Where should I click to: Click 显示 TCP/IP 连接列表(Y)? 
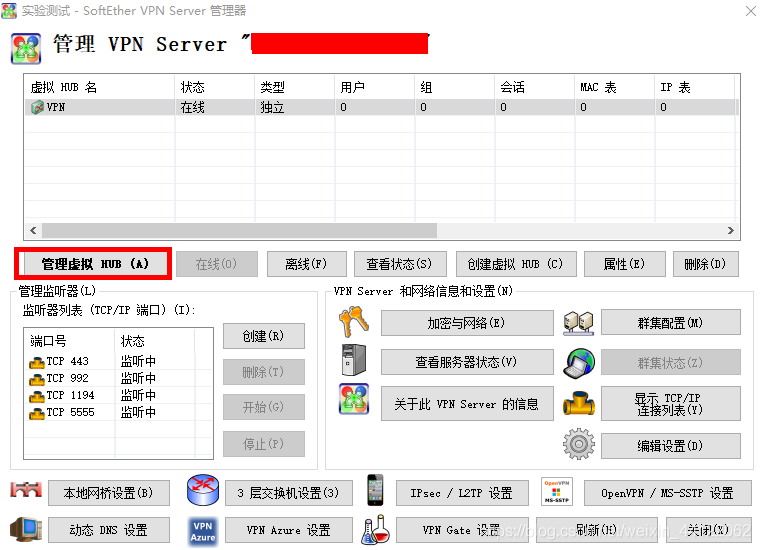pyautogui.click(x=671, y=403)
